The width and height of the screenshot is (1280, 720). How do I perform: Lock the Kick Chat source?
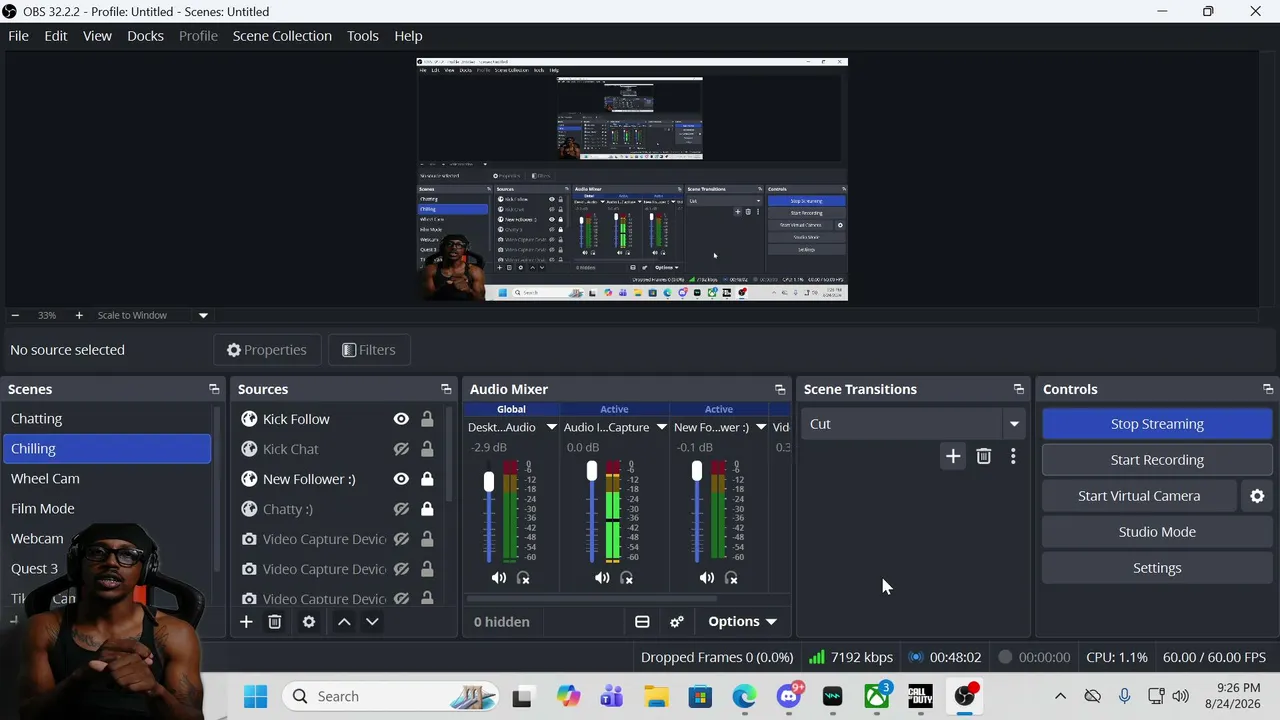[427, 449]
